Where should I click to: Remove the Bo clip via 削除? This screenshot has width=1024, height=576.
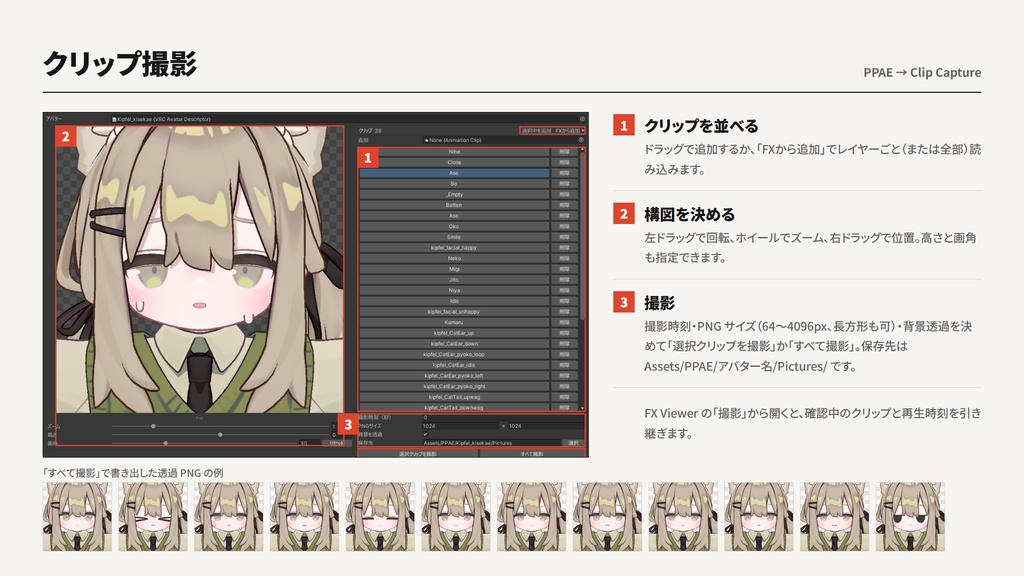tap(564, 184)
